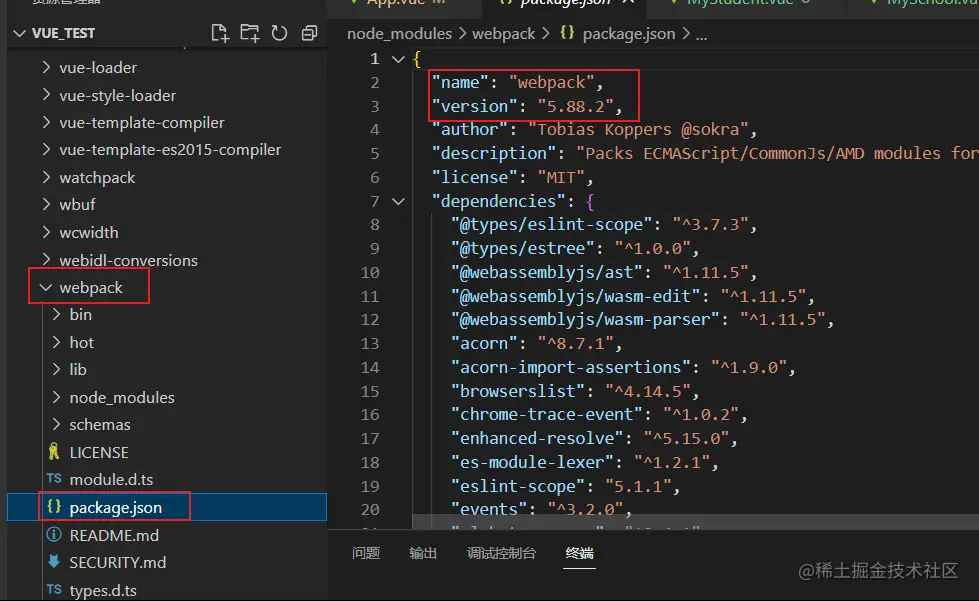Click the New Folder icon in explorer header
Image resolution: width=979 pixels, height=601 pixels.
[250, 33]
